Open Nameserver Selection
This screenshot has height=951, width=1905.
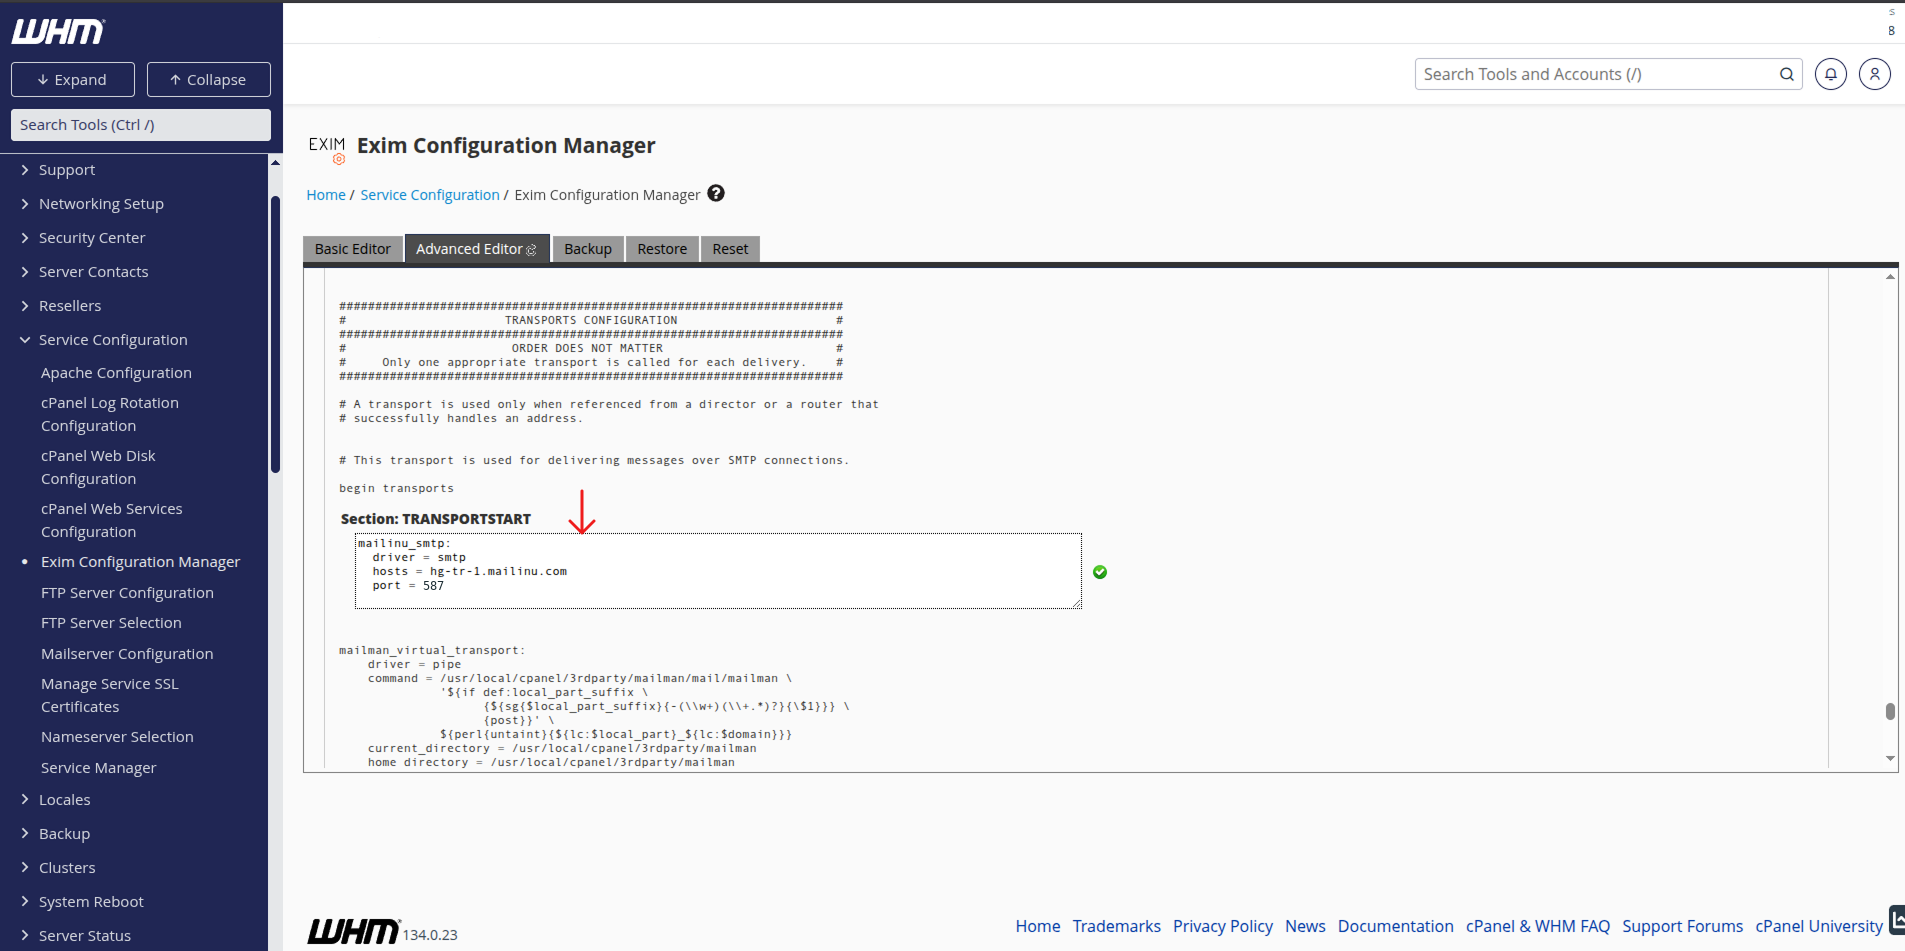click(117, 737)
